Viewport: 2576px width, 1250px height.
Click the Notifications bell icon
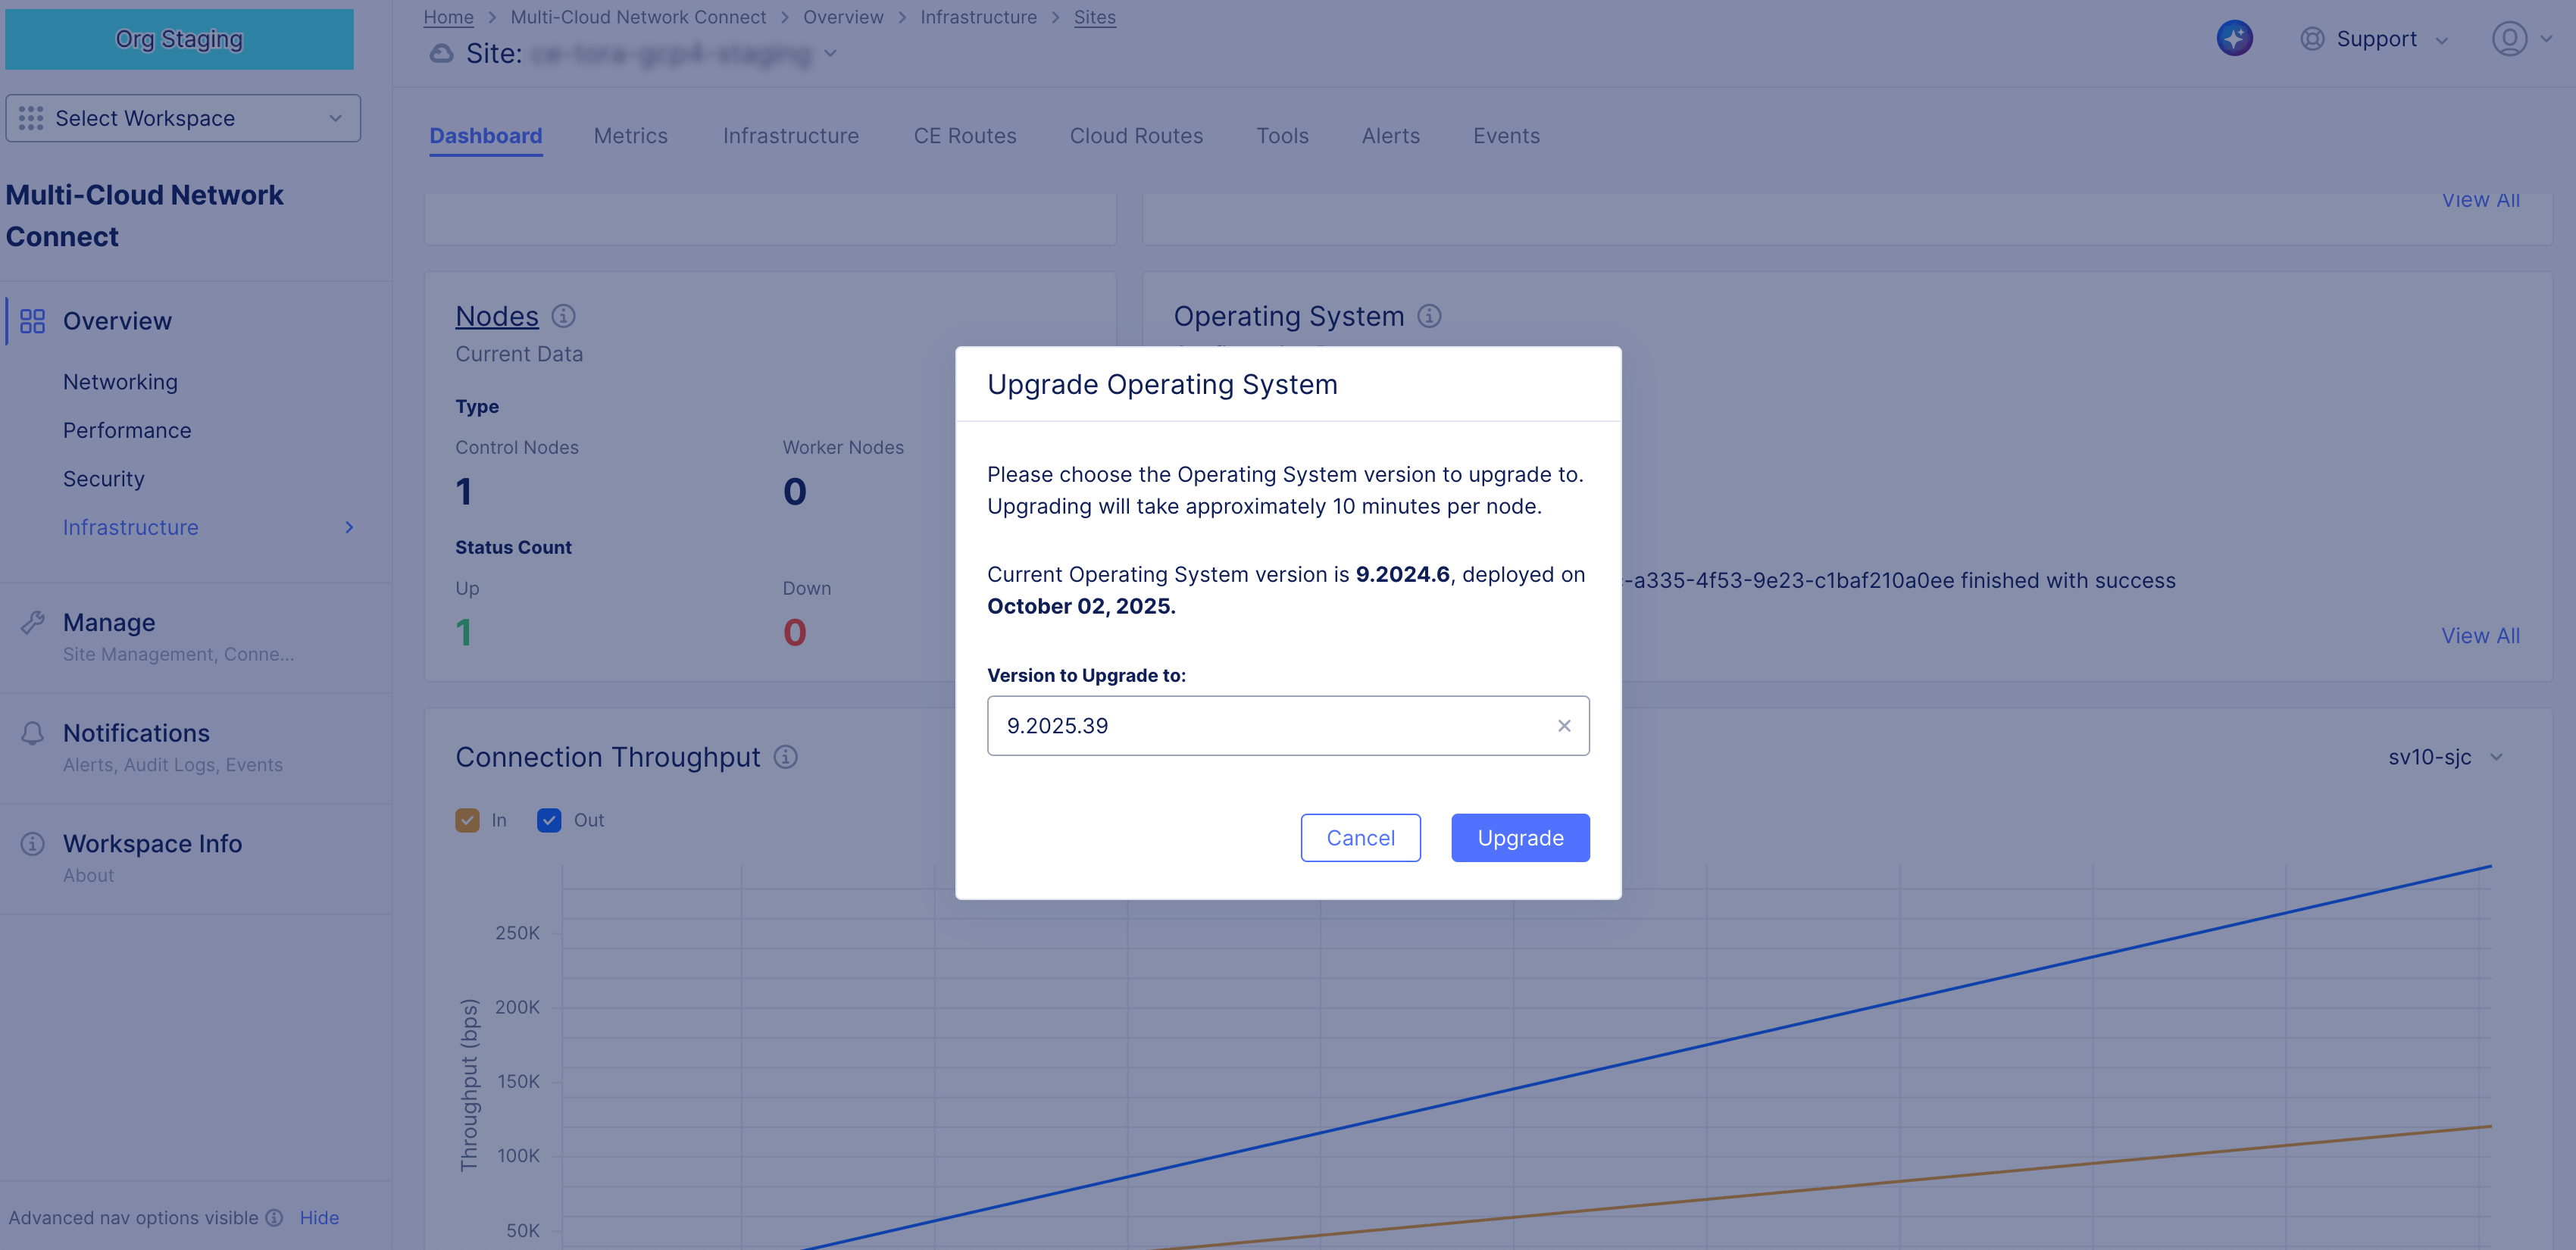tap(32, 733)
